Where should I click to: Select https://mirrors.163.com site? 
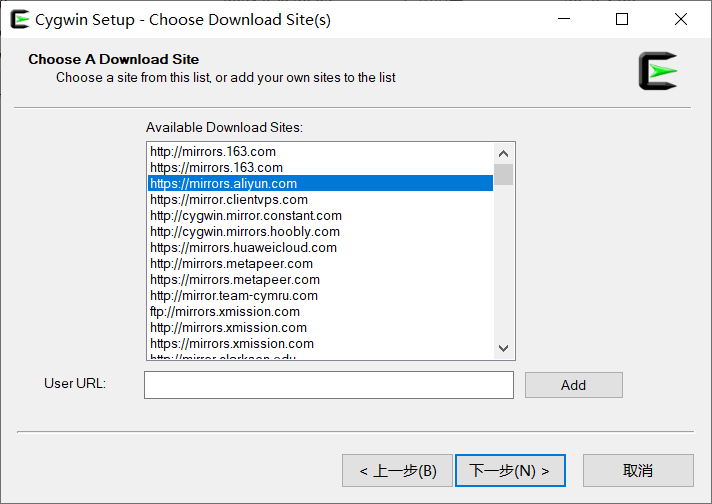pyautogui.click(x=320, y=168)
